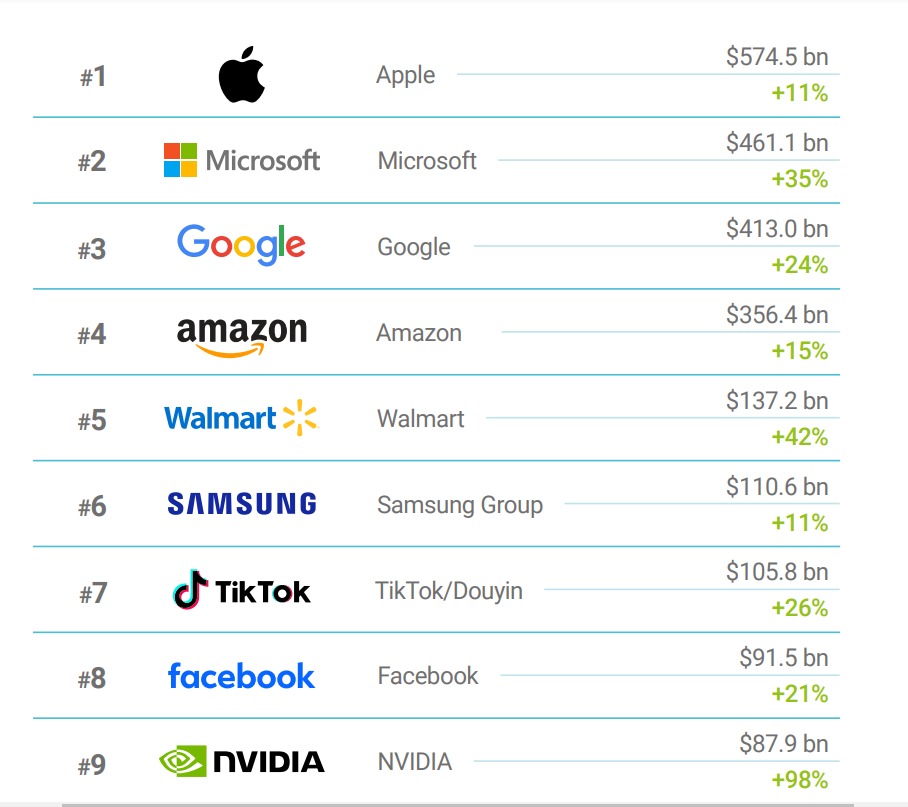This screenshot has height=807, width=908.
Task: Select the Samsung logo
Action: (x=242, y=503)
